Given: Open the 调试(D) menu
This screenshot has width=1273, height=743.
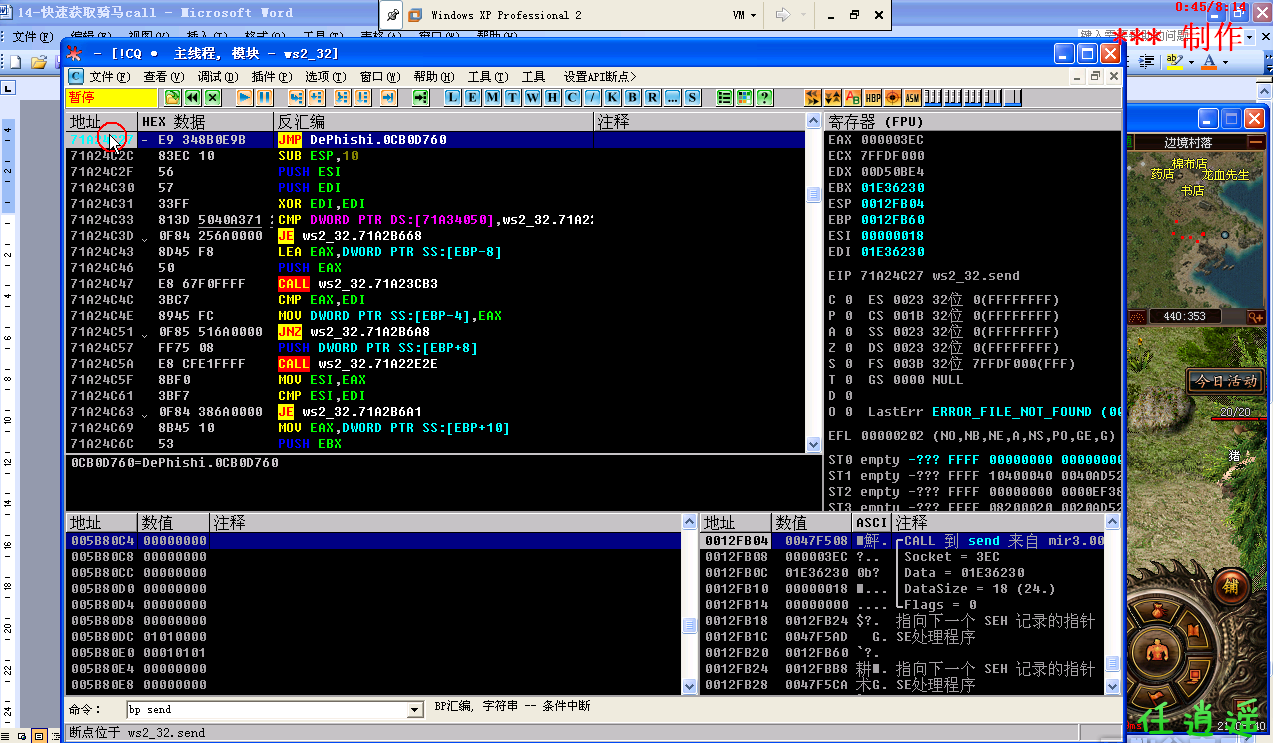Looking at the screenshot, I should coord(217,76).
